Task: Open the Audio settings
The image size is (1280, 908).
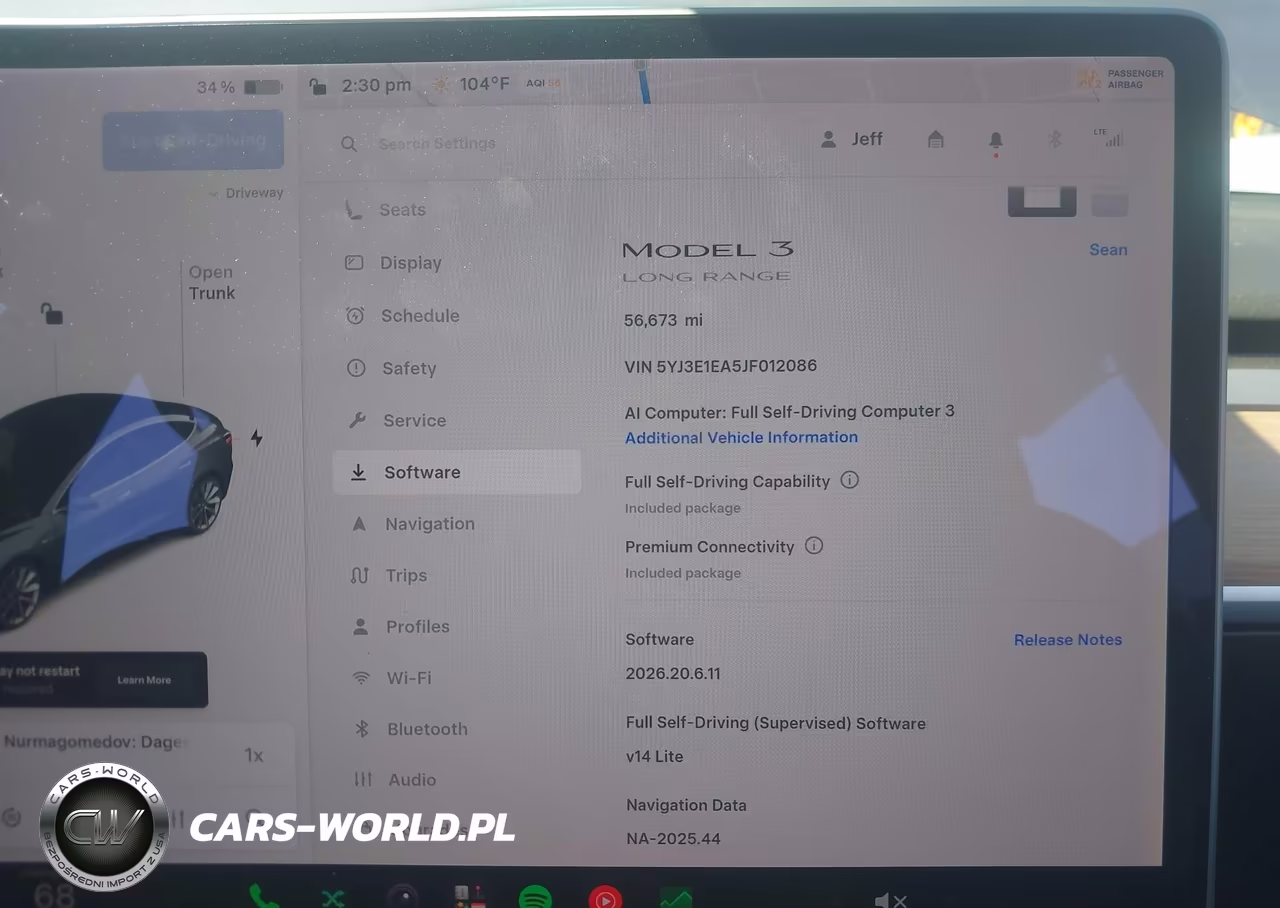Action: pos(395,780)
